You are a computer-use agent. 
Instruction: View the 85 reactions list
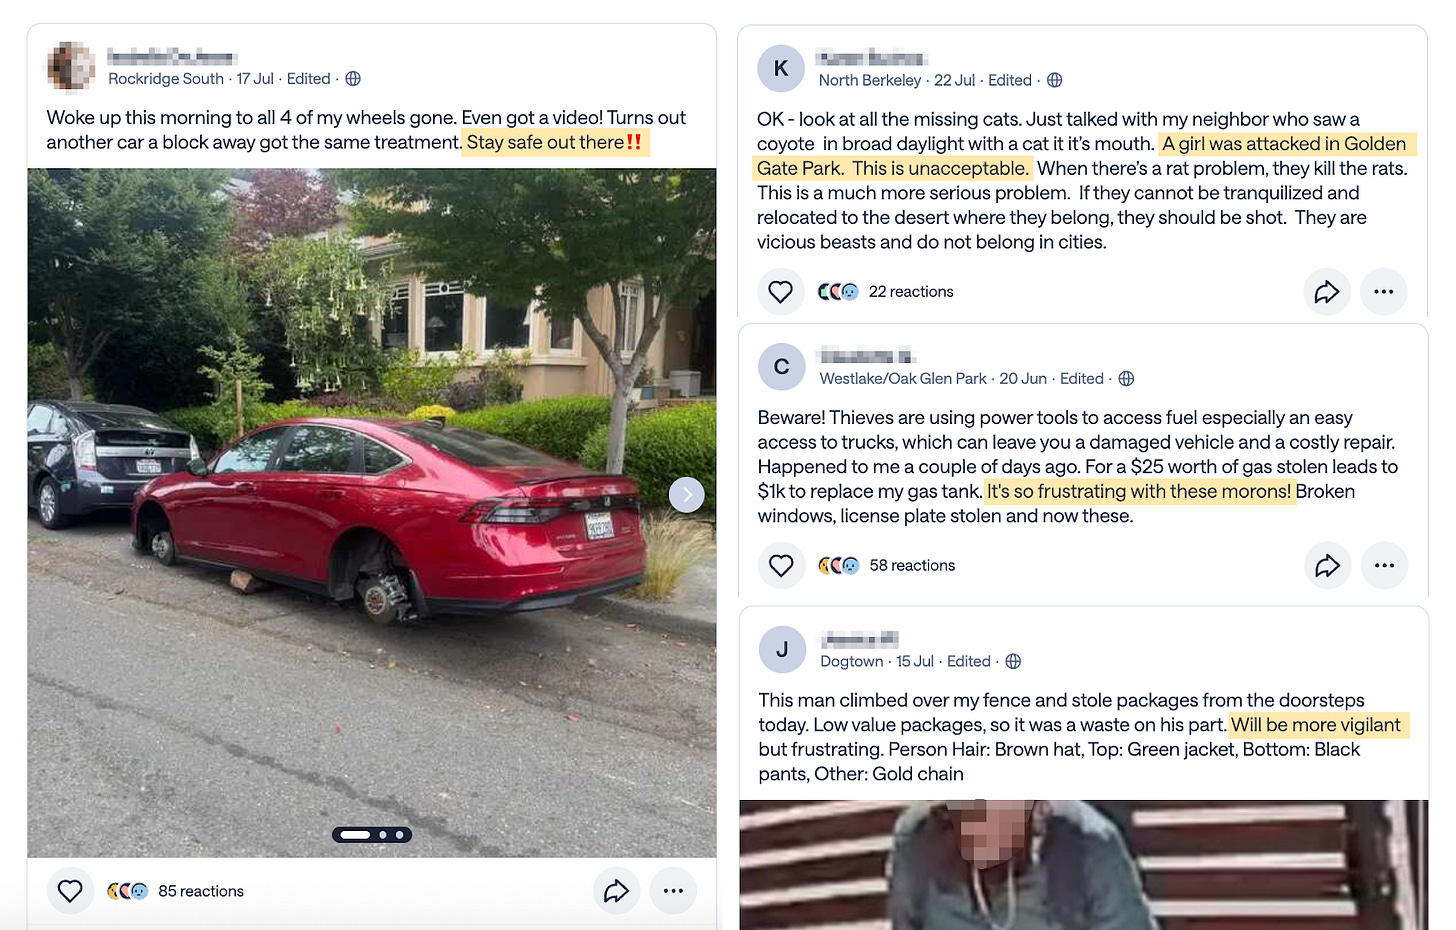tap(200, 891)
